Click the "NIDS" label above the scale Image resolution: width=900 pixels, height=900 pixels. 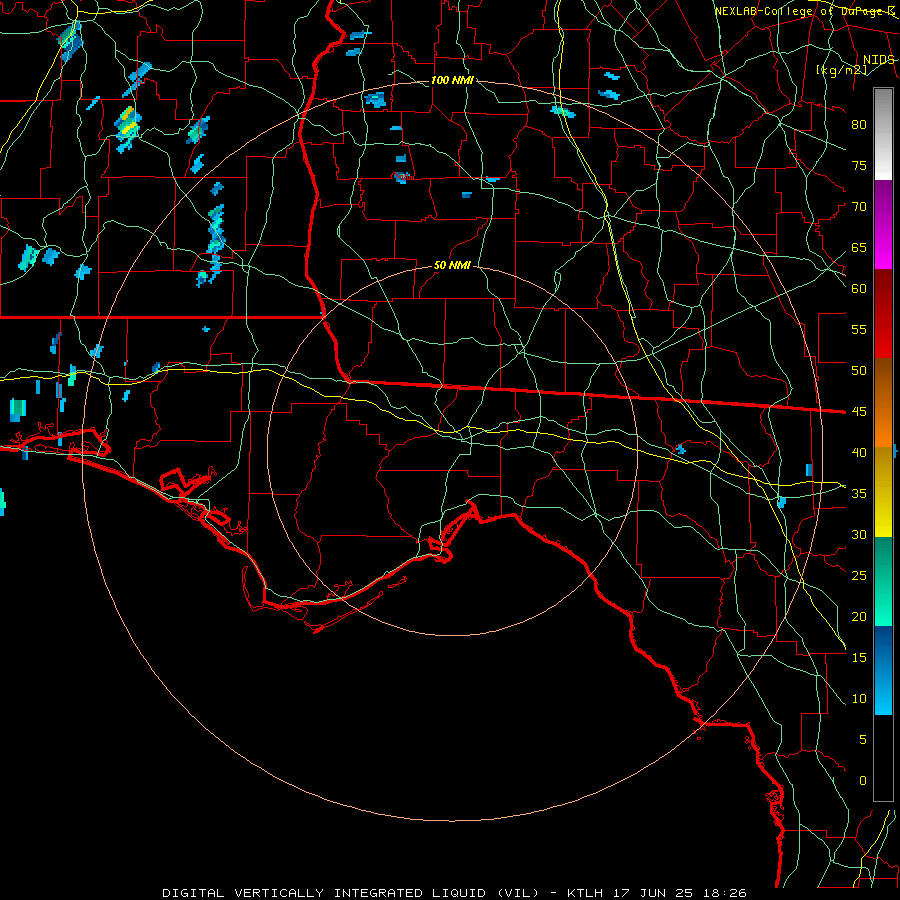tap(878, 60)
